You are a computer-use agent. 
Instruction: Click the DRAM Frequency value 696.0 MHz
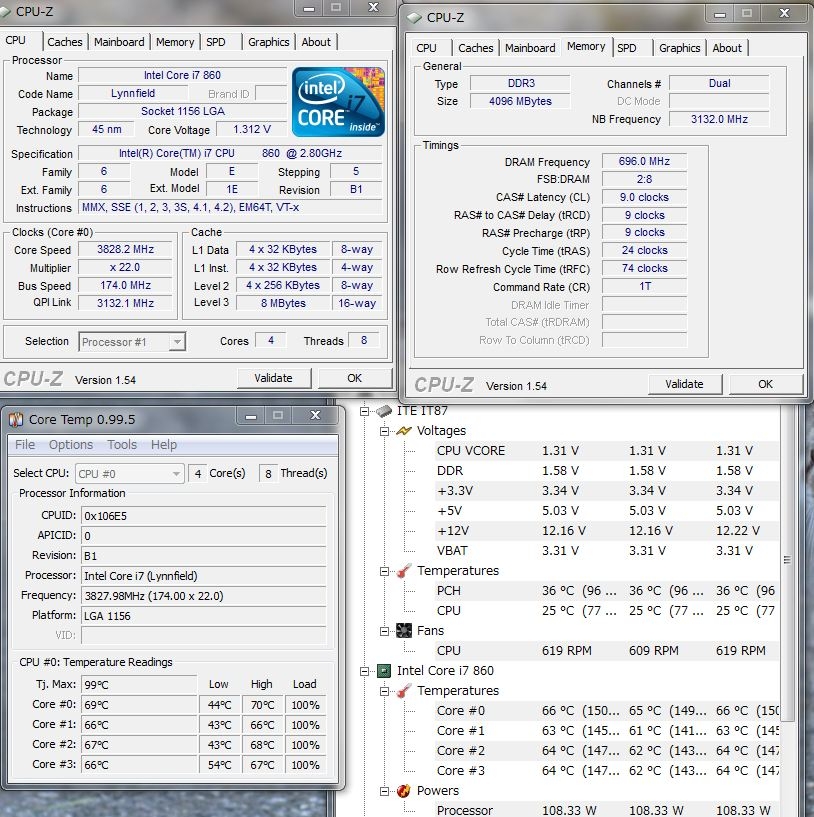click(x=644, y=162)
